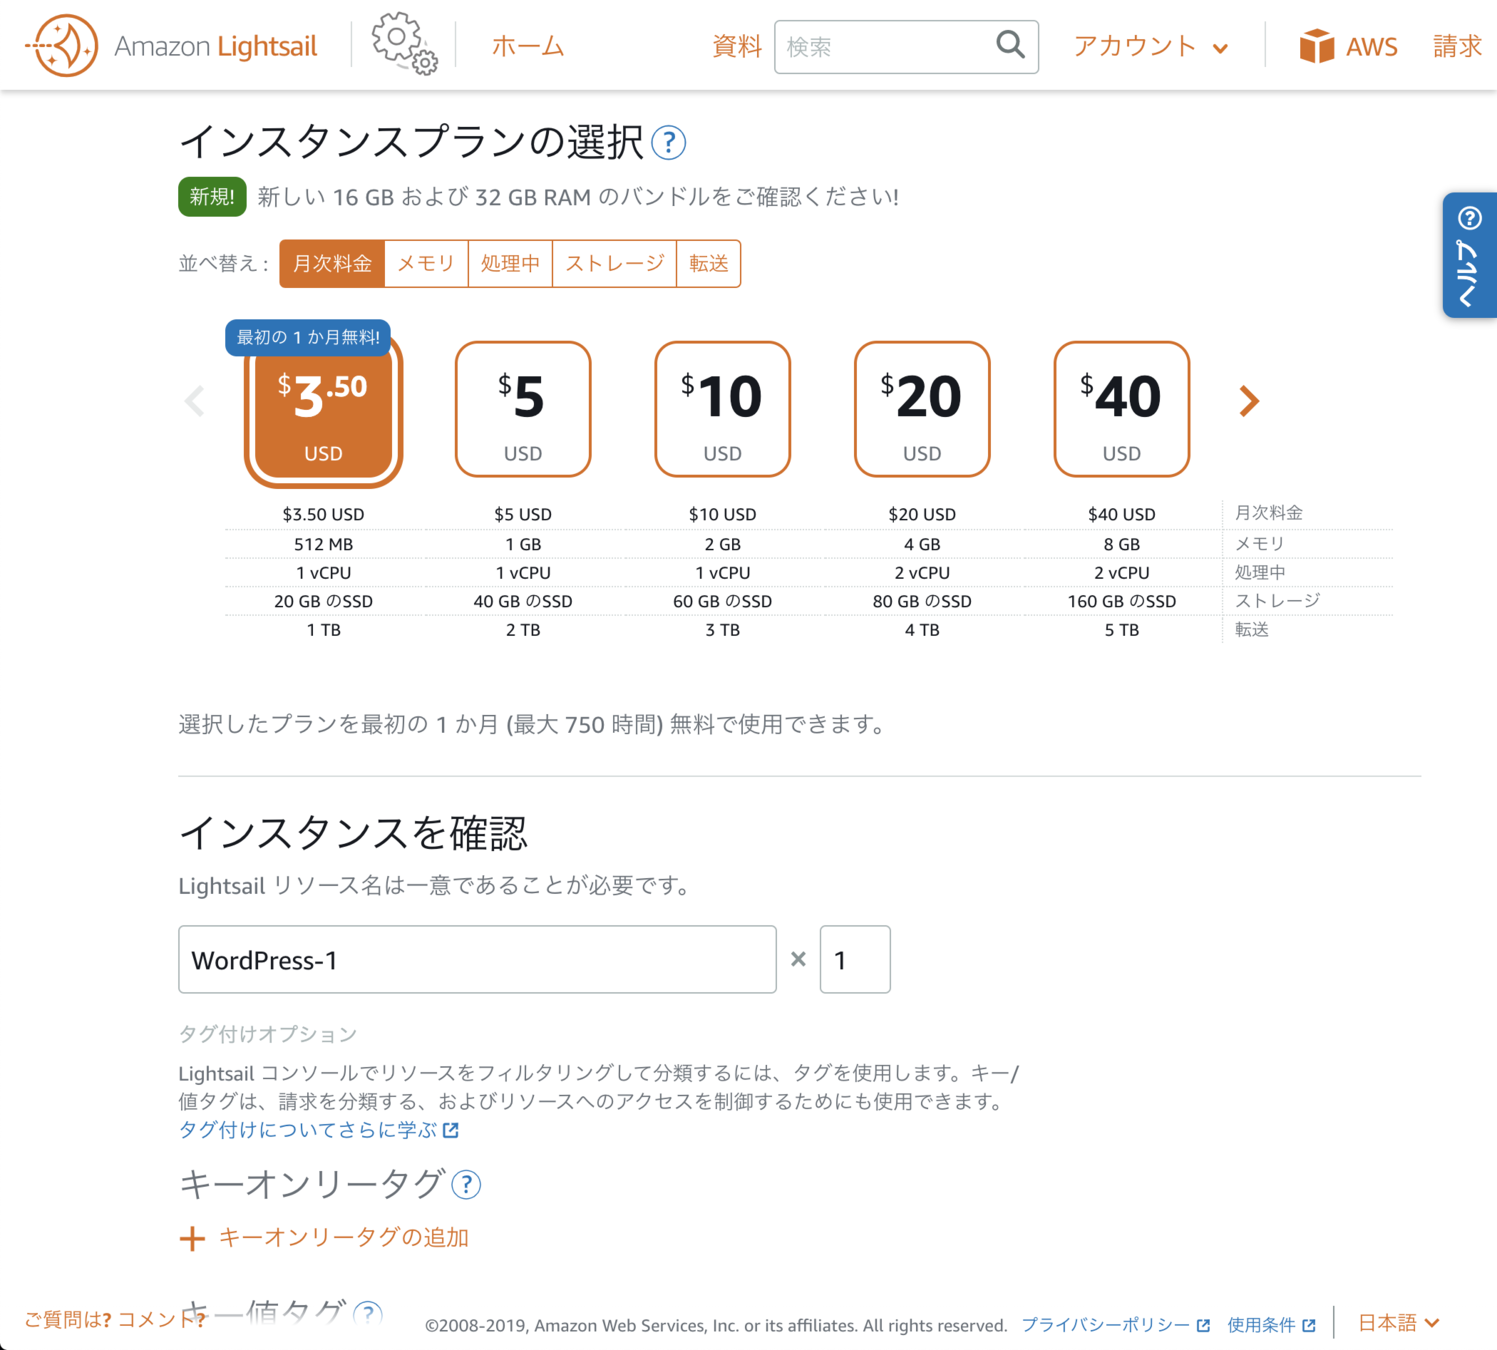
Task: Click the Amazon Lightsail logo
Action: click(171, 46)
